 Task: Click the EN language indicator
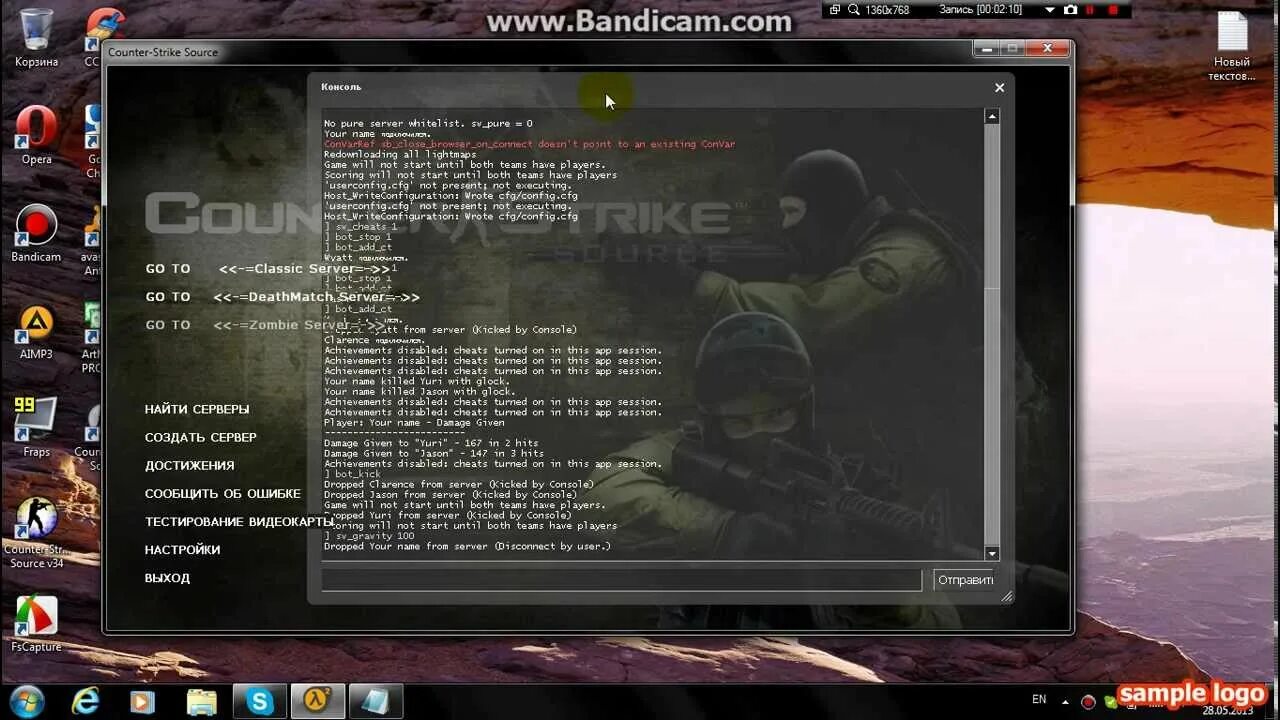tap(1039, 700)
